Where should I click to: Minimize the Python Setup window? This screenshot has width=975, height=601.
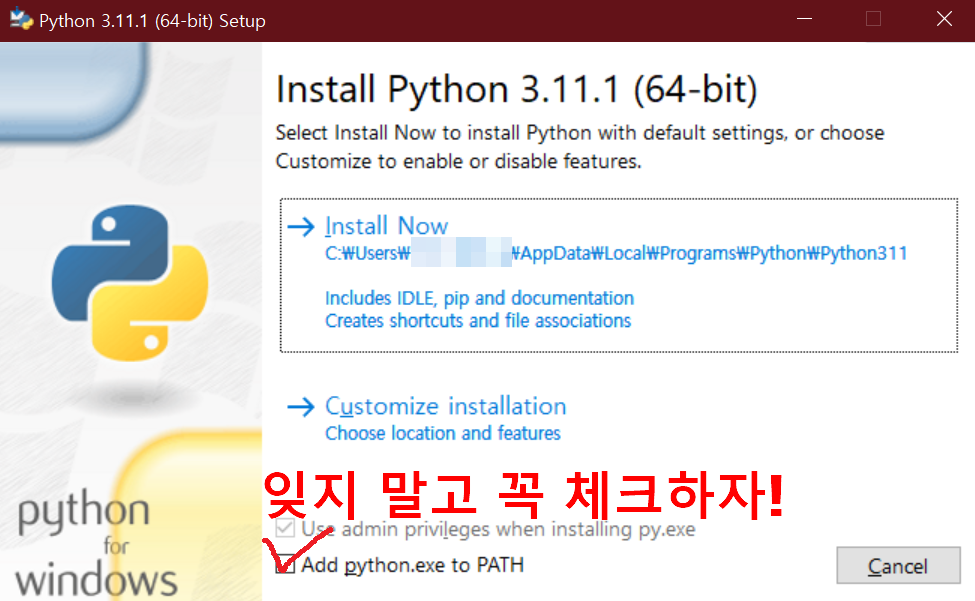point(805,19)
